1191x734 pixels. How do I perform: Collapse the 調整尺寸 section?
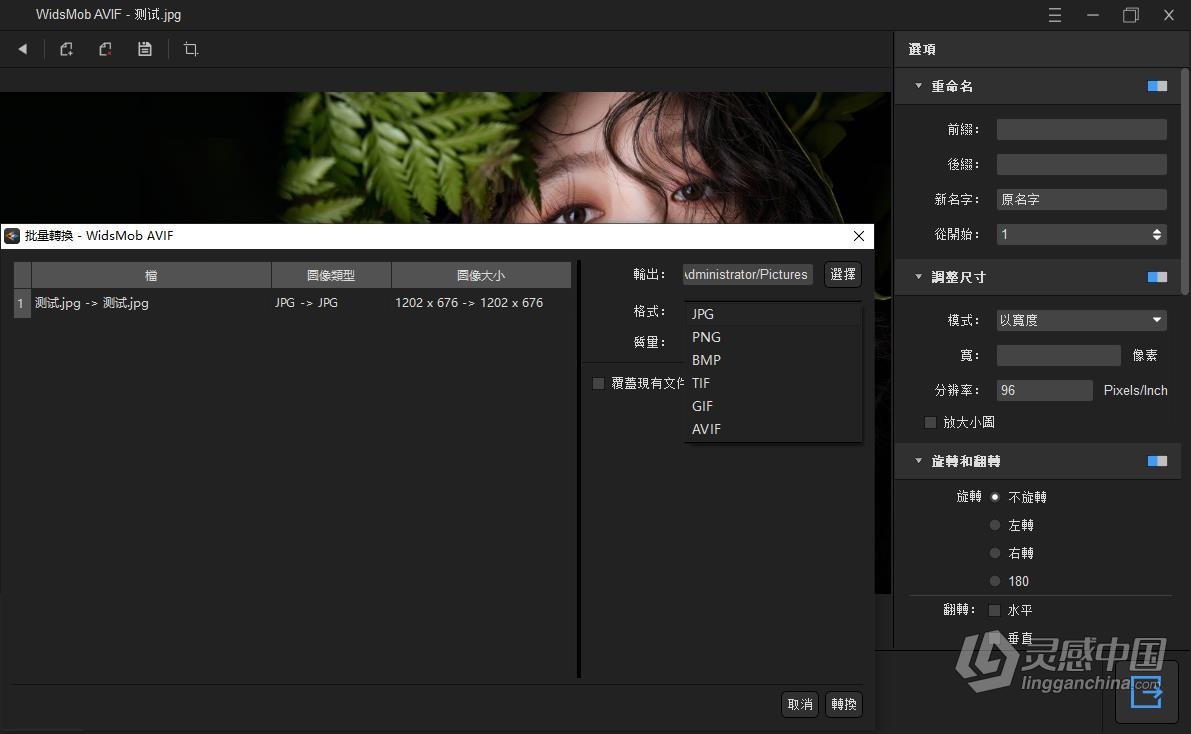(x=917, y=277)
